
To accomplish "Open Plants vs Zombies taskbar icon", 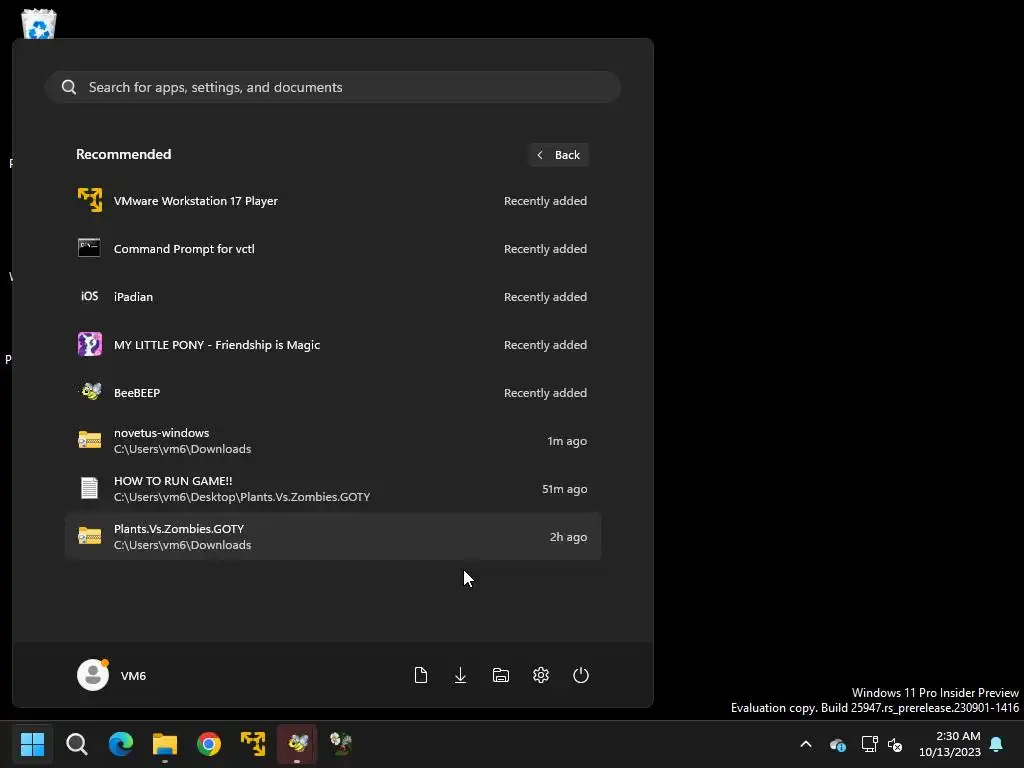I will tap(341, 744).
